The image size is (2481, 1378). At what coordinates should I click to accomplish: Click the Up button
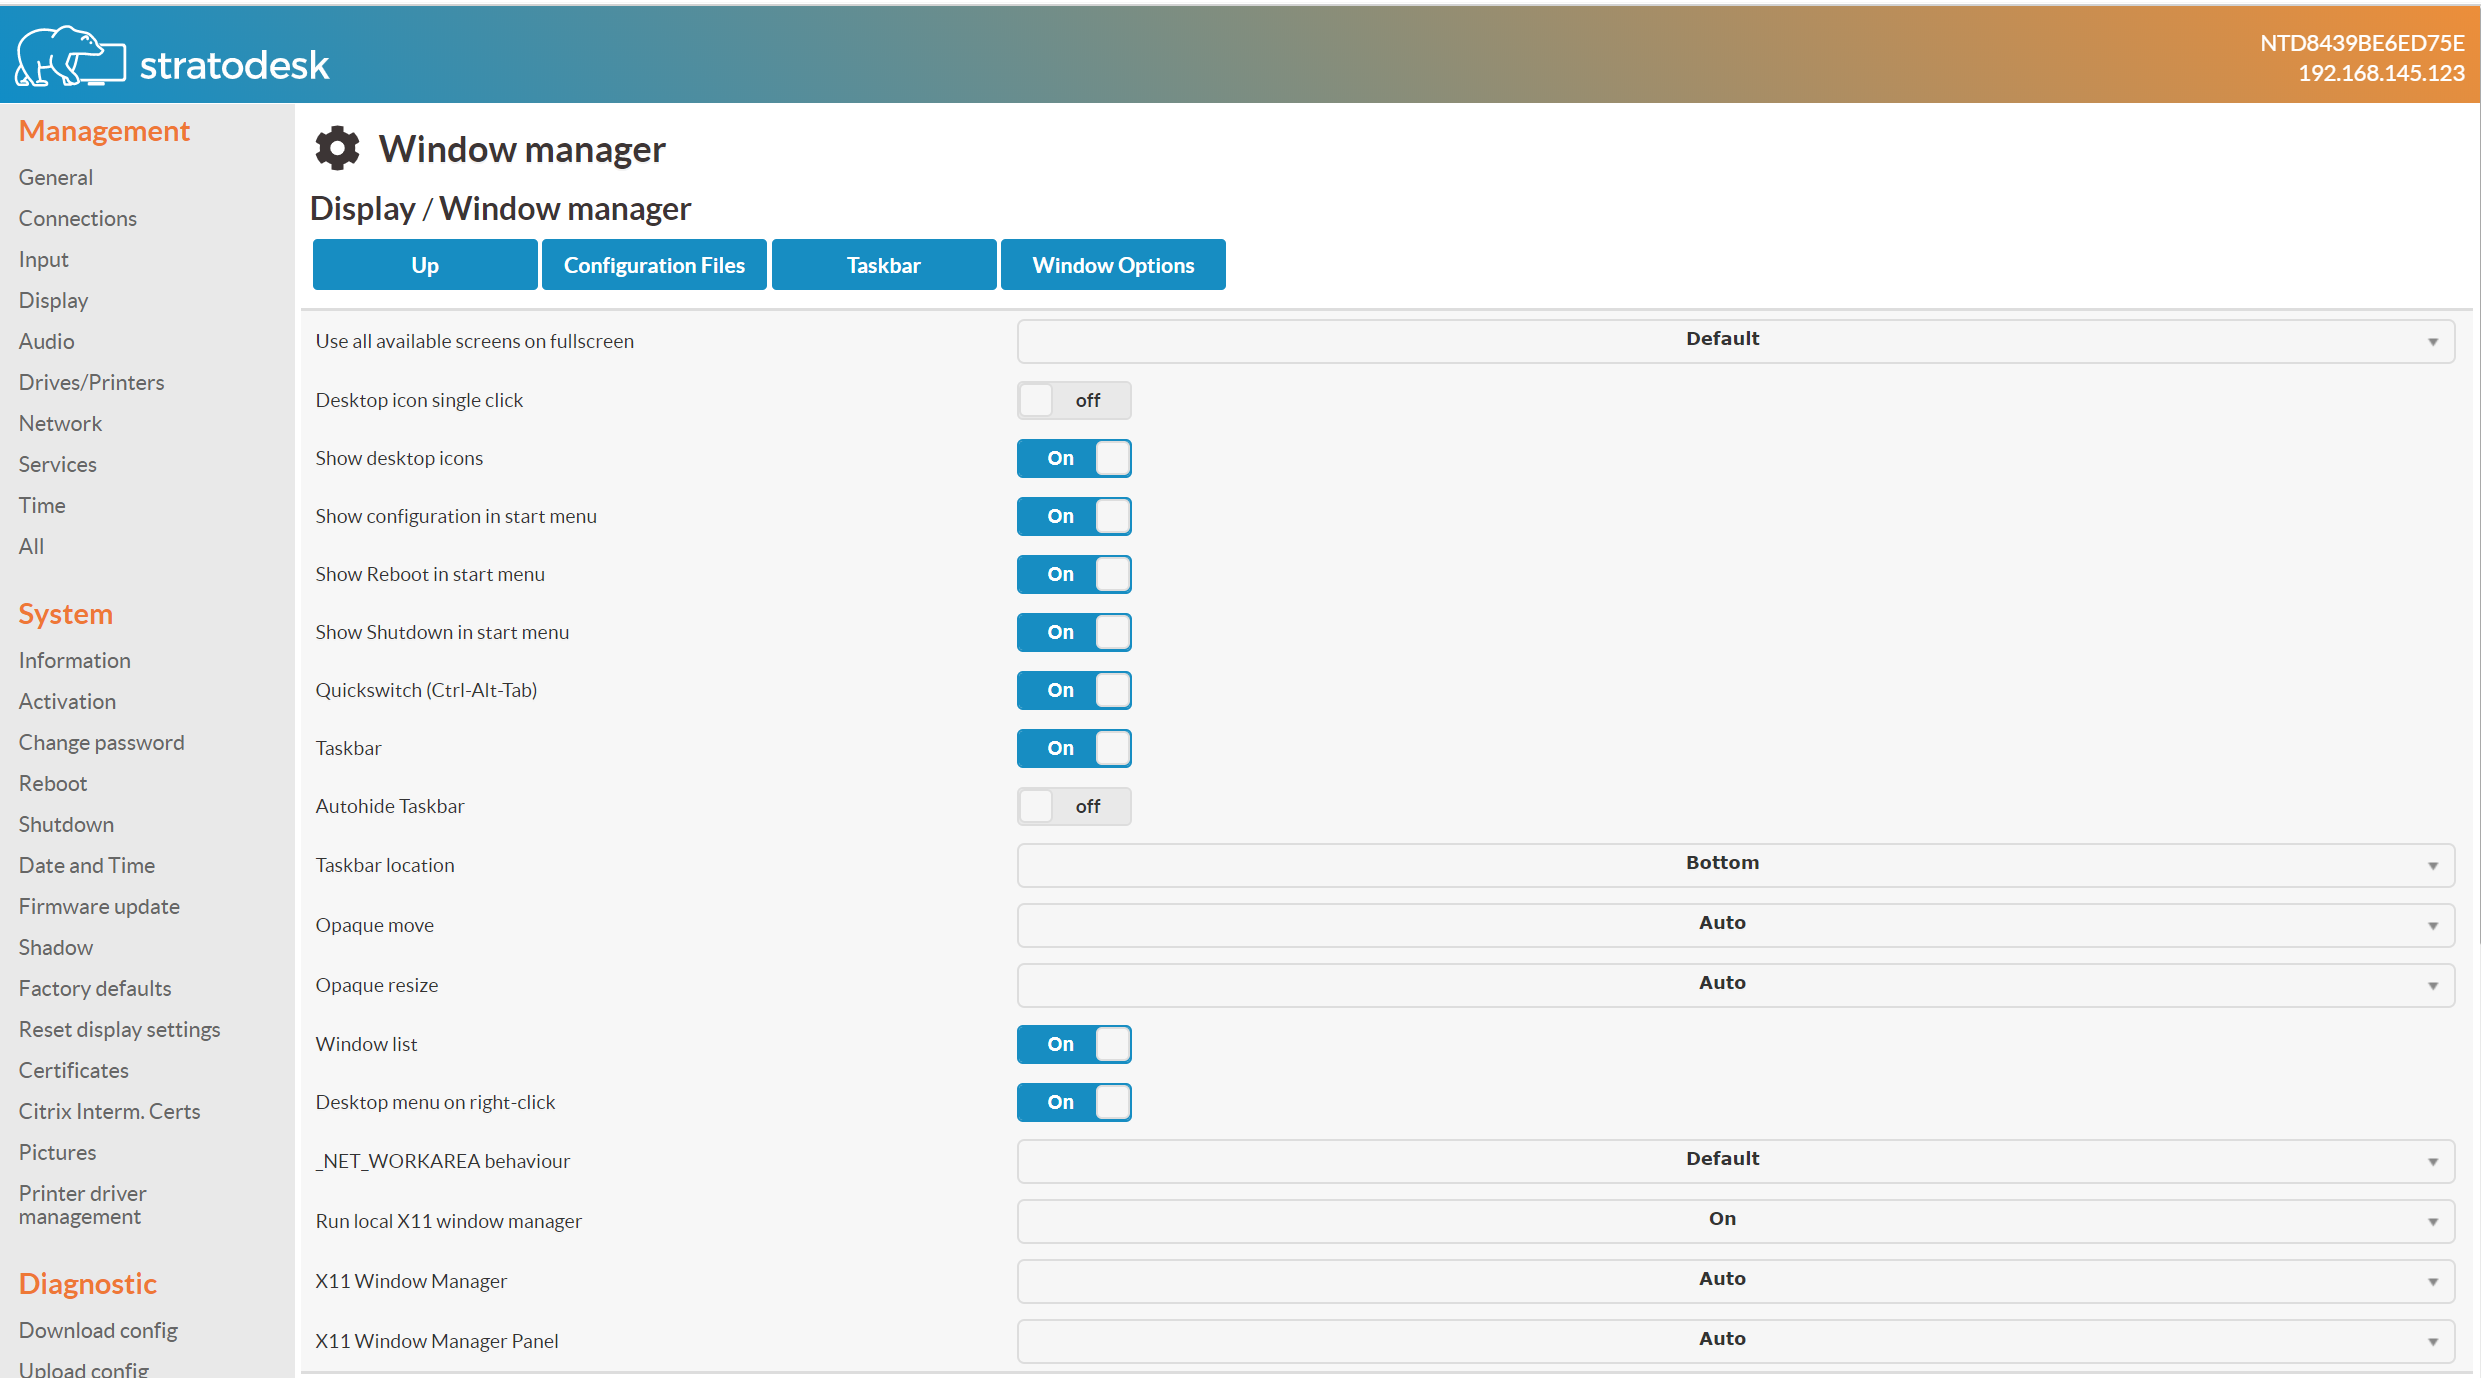[x=425, y=265]
